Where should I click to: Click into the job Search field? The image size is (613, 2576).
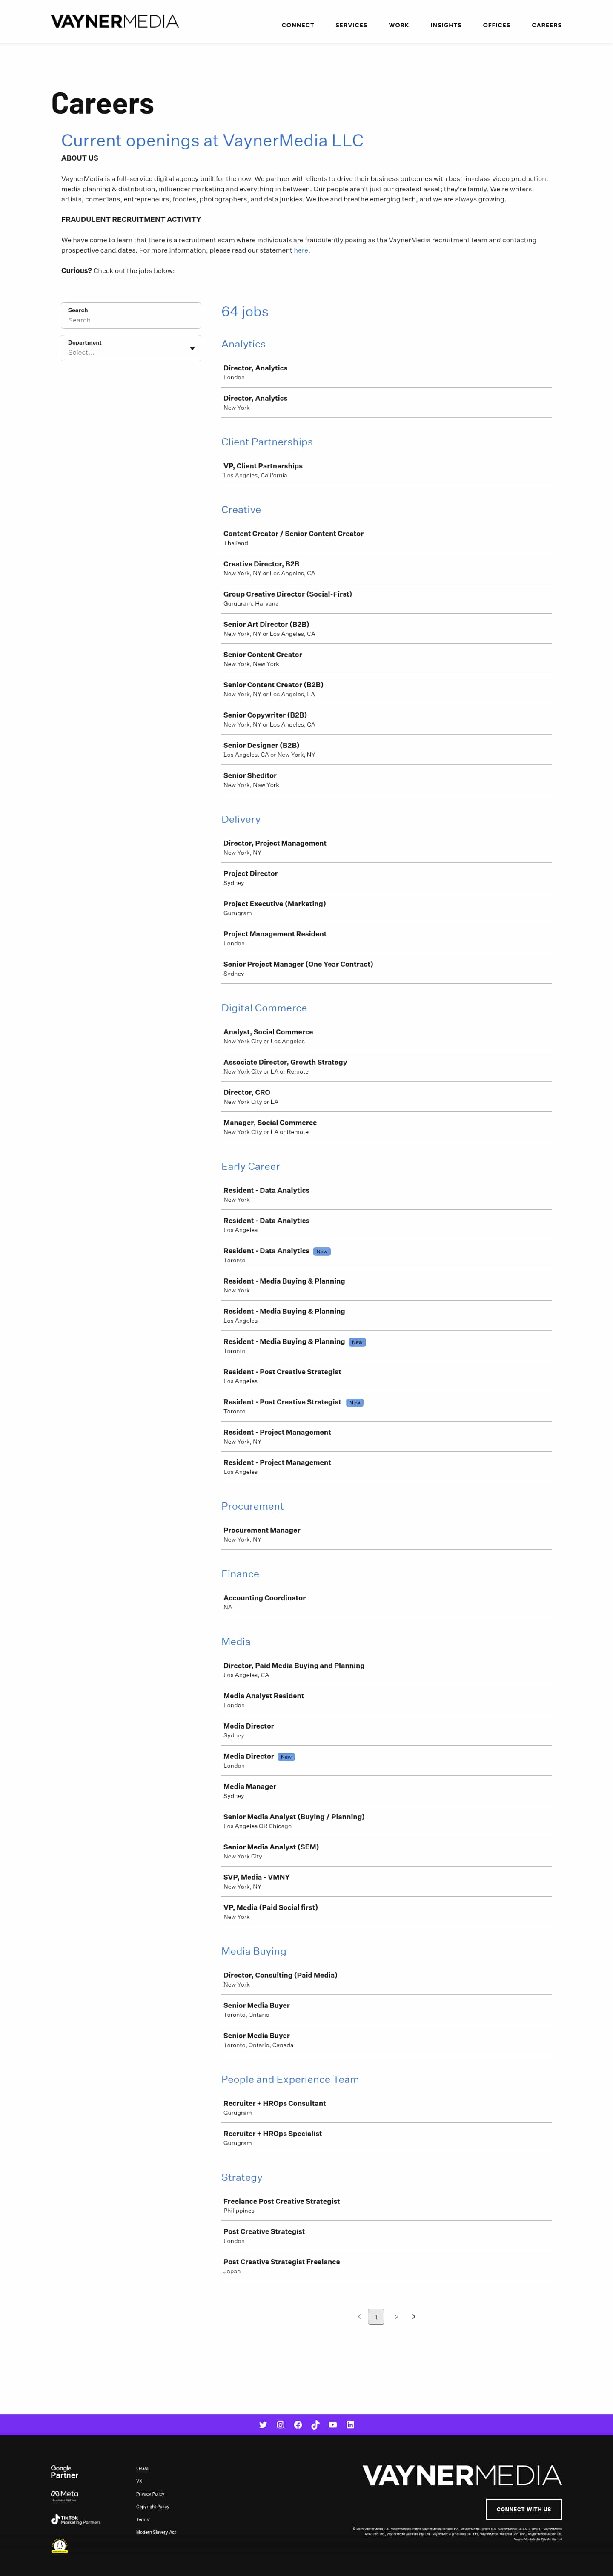[131, 320]
